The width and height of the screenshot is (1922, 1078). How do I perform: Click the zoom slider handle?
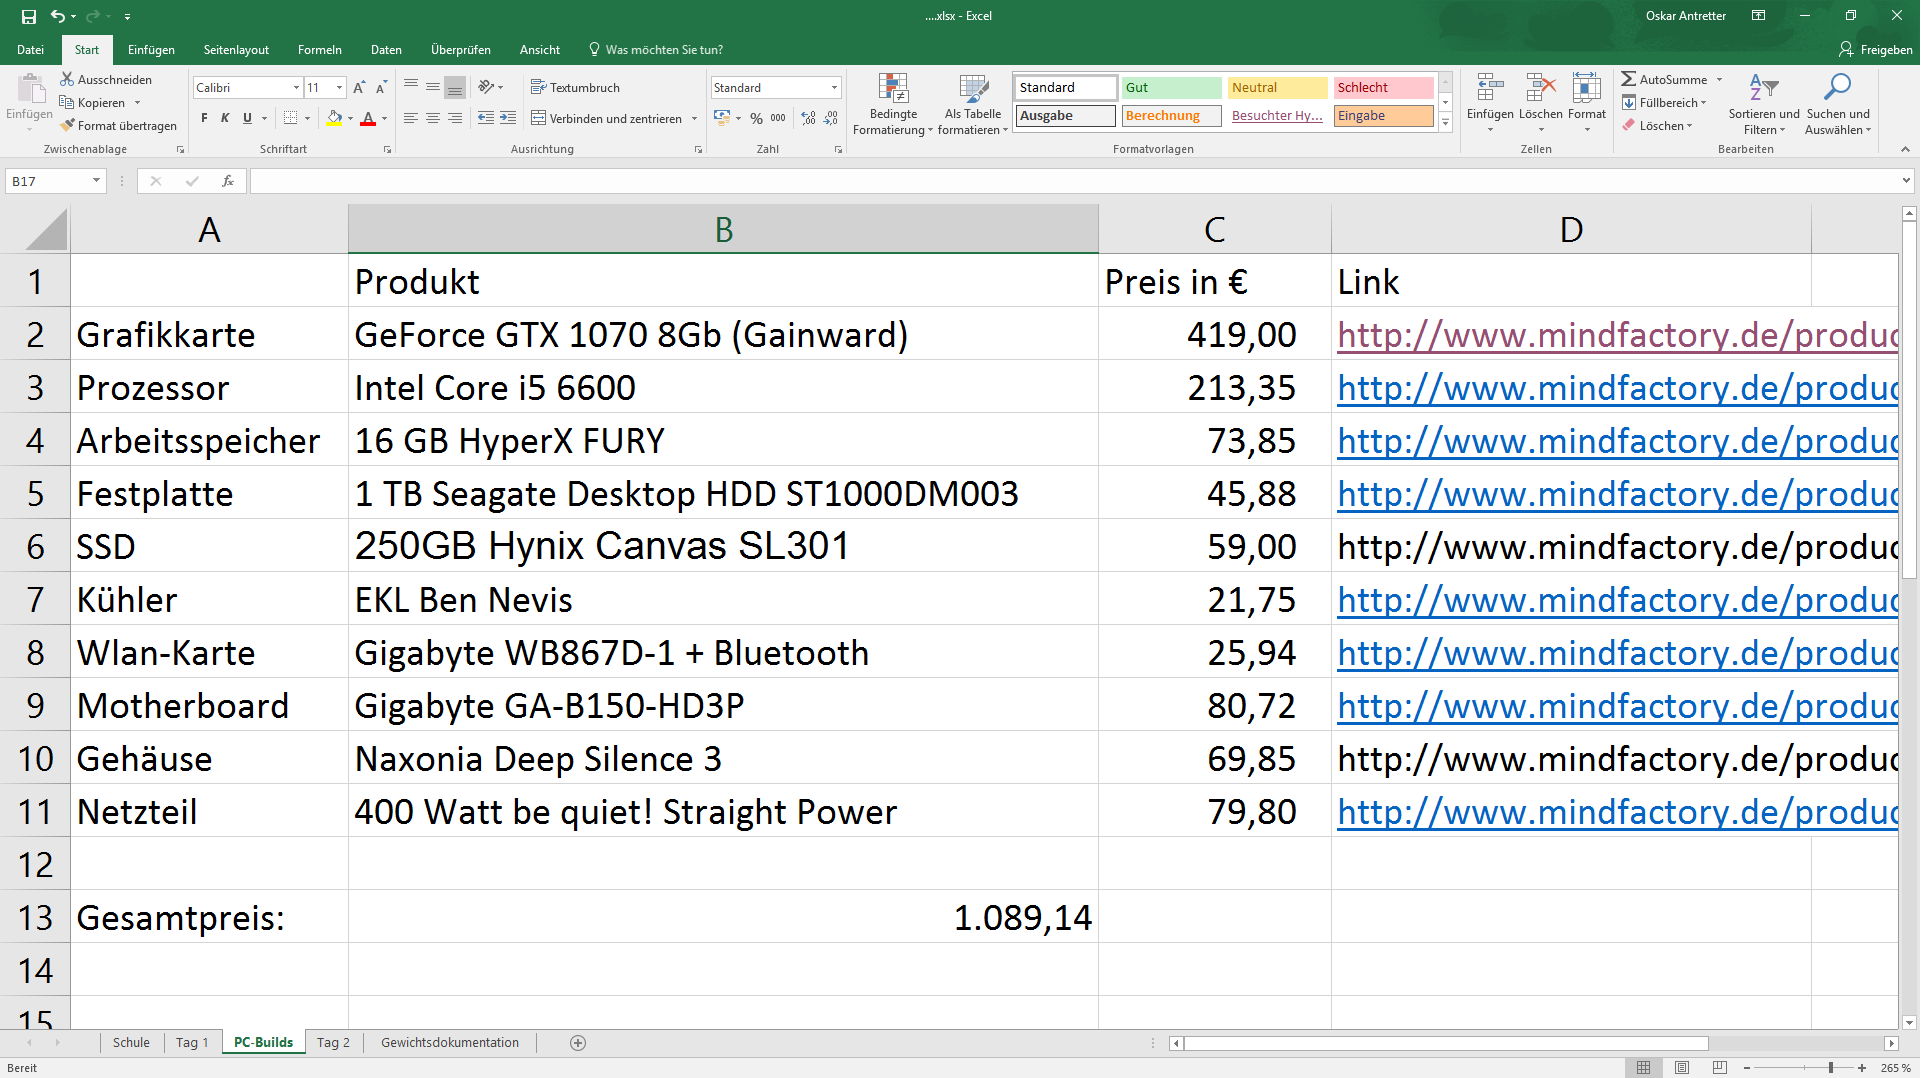1830,1068
